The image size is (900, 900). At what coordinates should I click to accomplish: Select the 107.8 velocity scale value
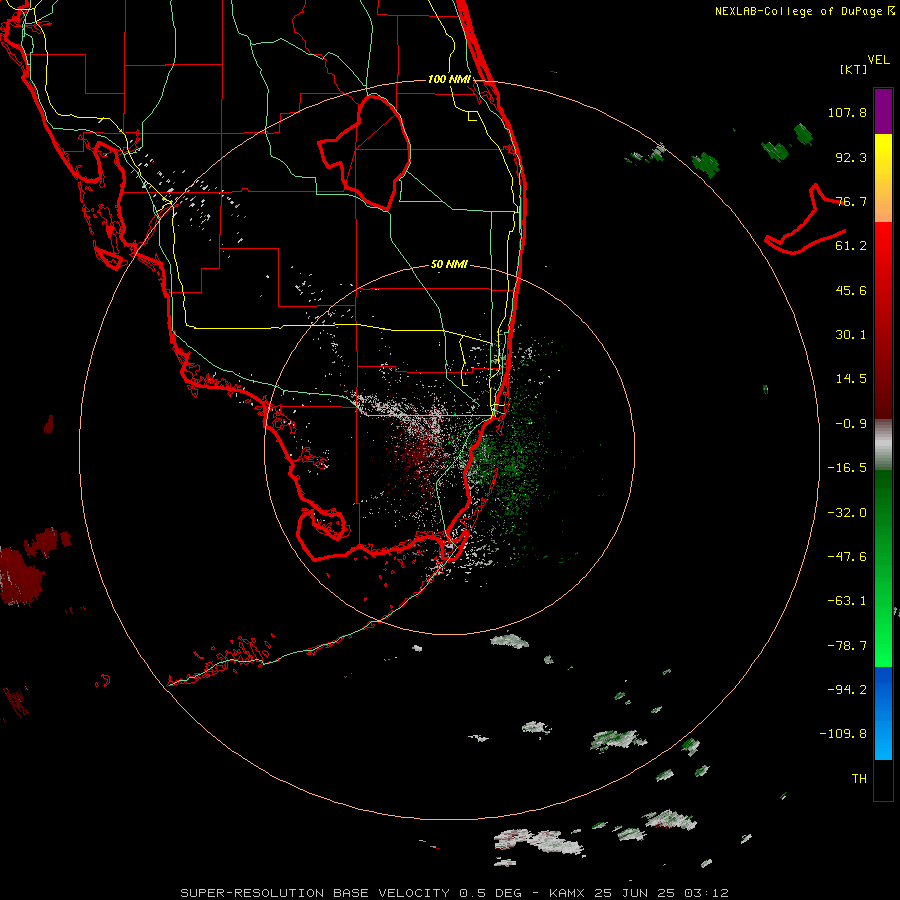coord(847,112)
